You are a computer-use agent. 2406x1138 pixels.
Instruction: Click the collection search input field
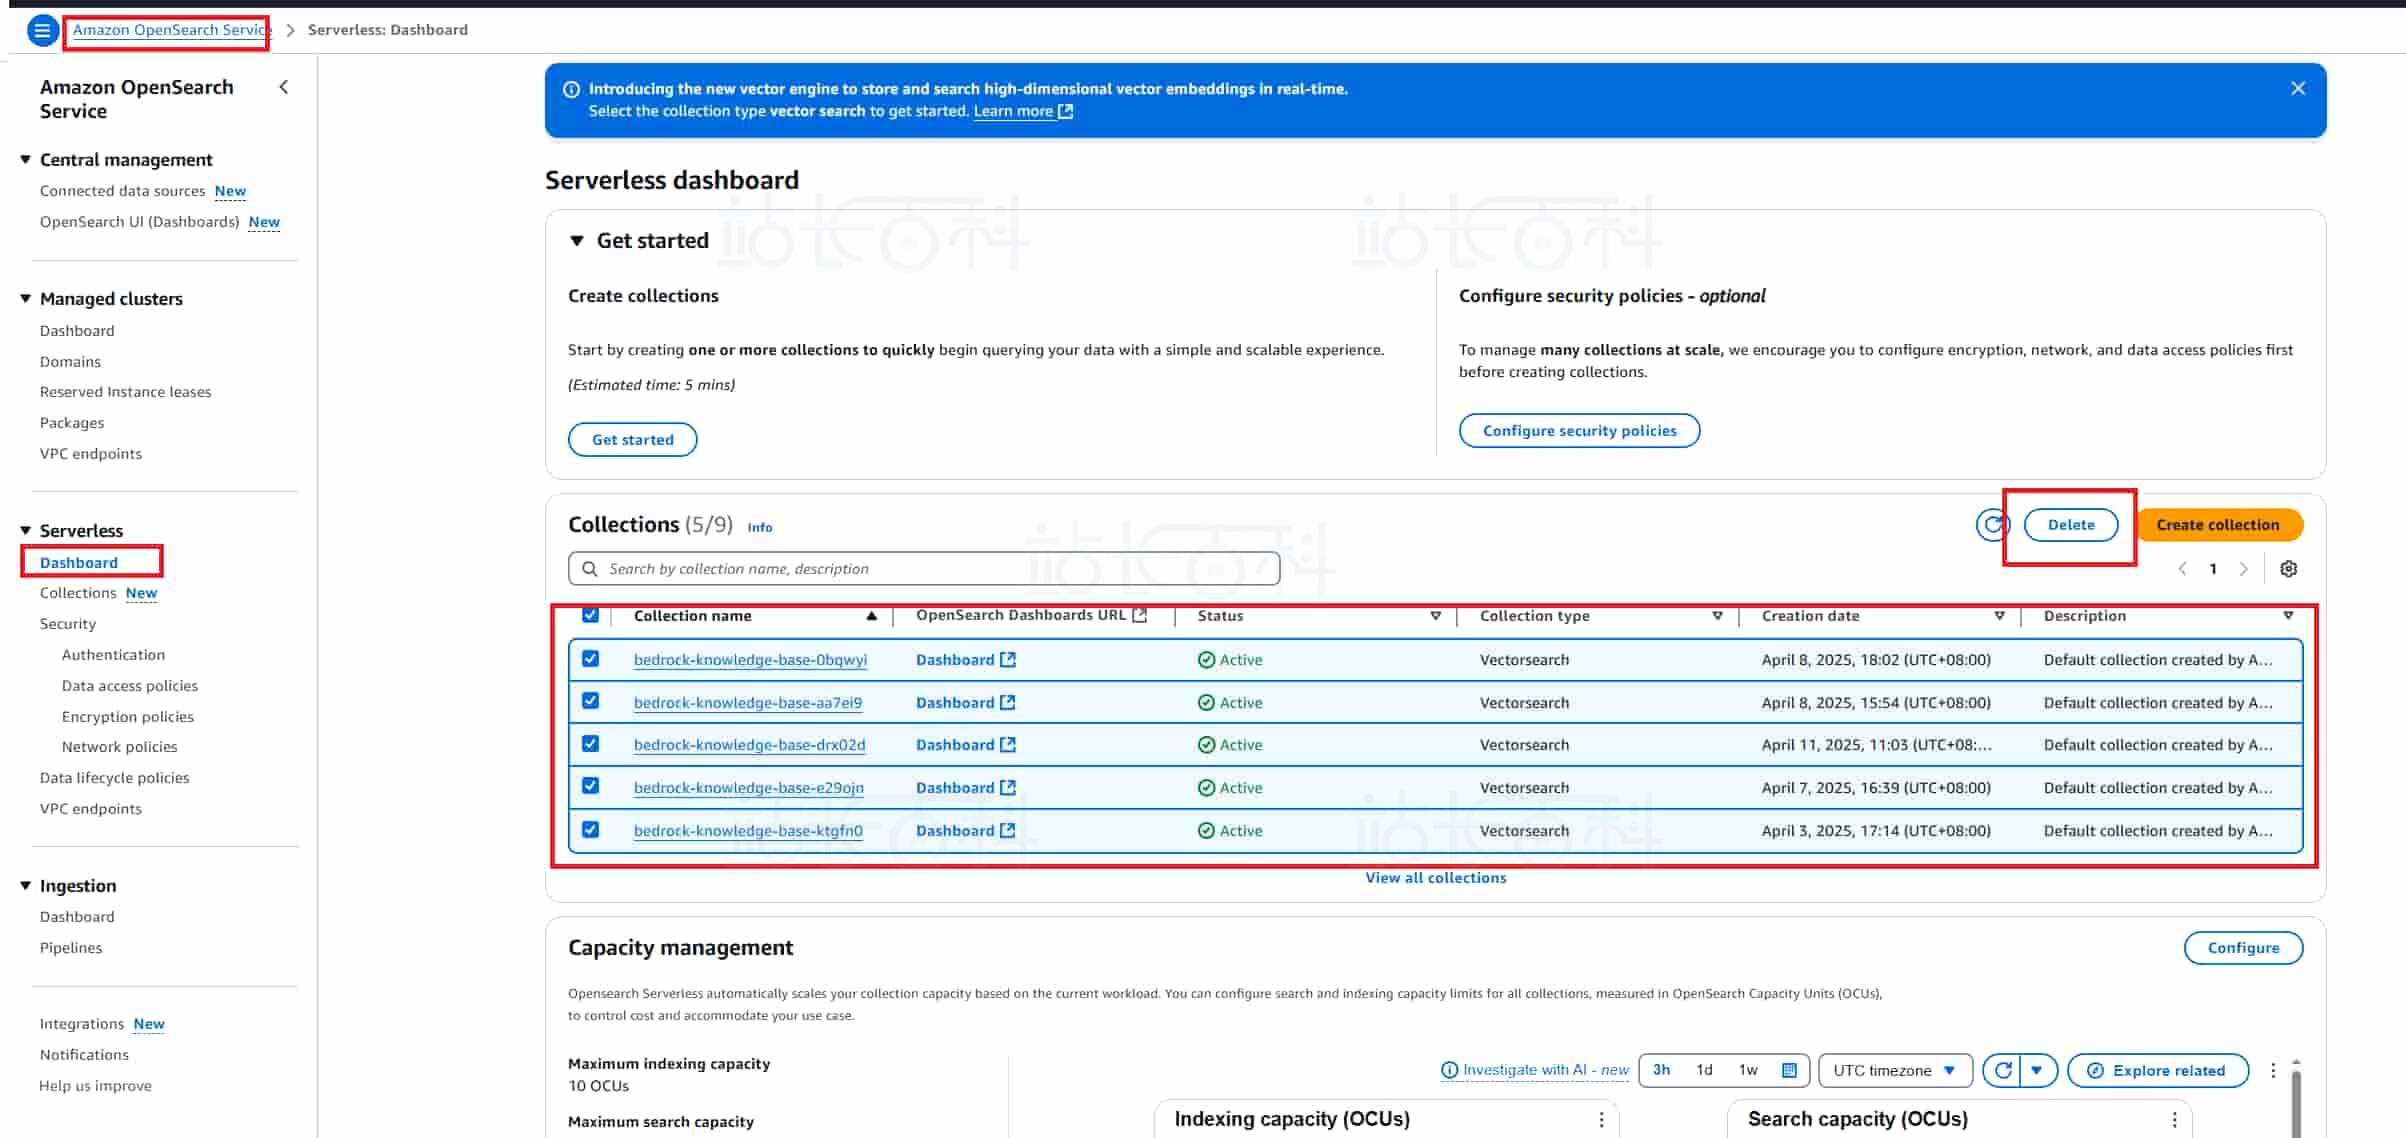click(x=923, y=569)
